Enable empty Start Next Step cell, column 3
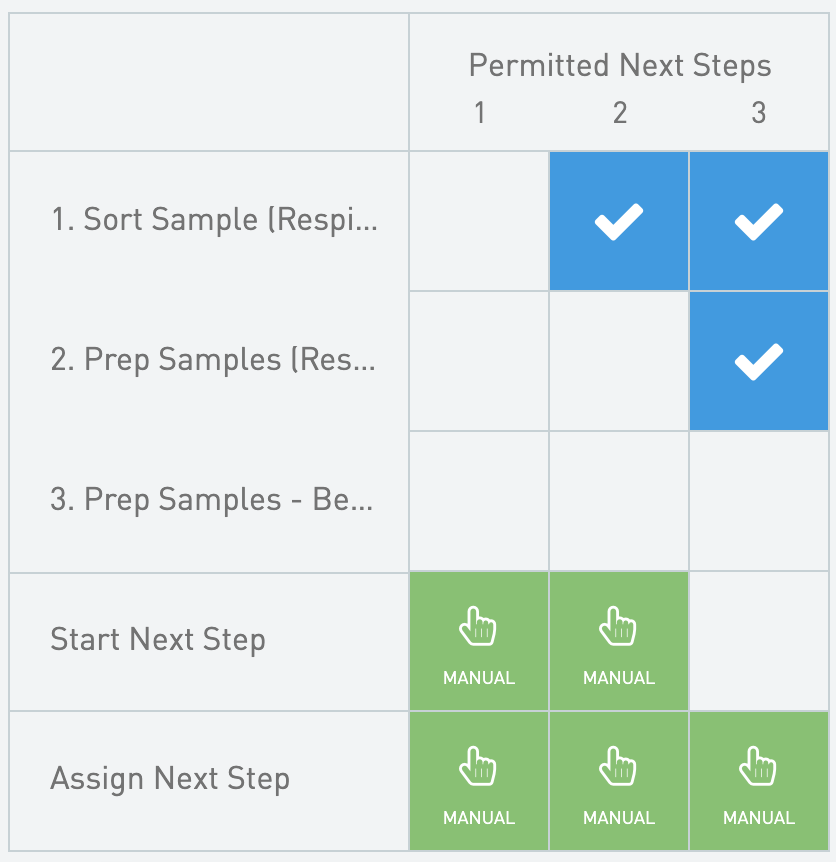This screenshot has height=862, width=836. click(759, 641)
